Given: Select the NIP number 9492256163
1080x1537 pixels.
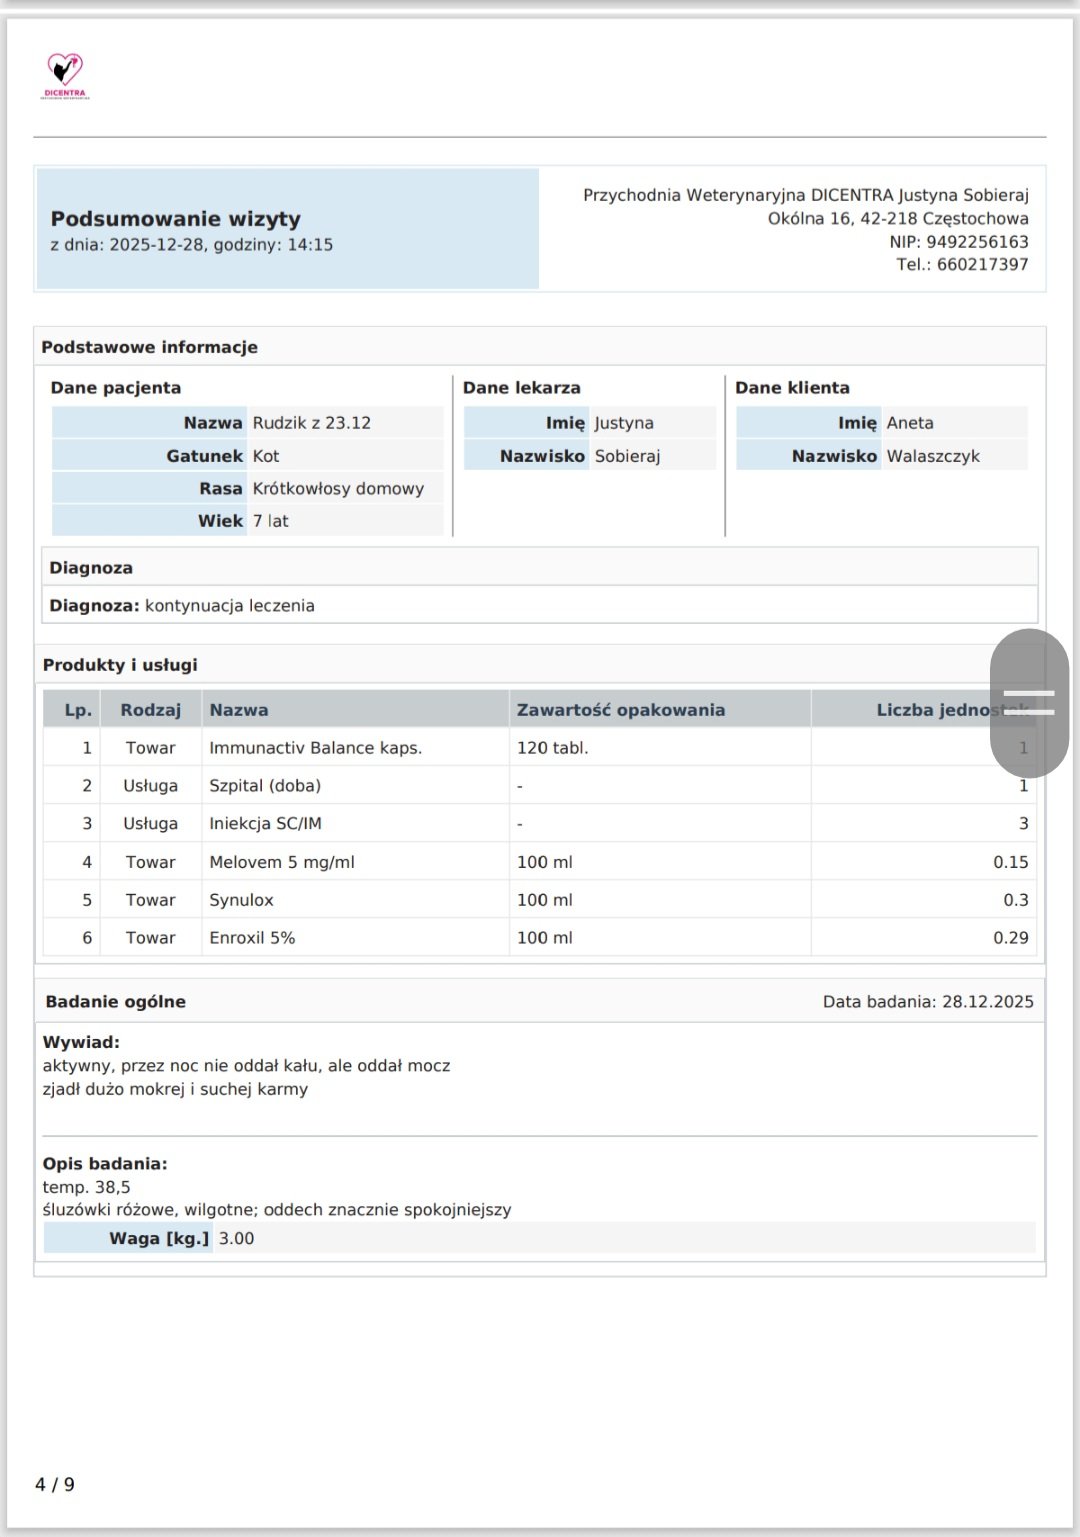Looking at the screenshot, I should click(x=977, y=241).
